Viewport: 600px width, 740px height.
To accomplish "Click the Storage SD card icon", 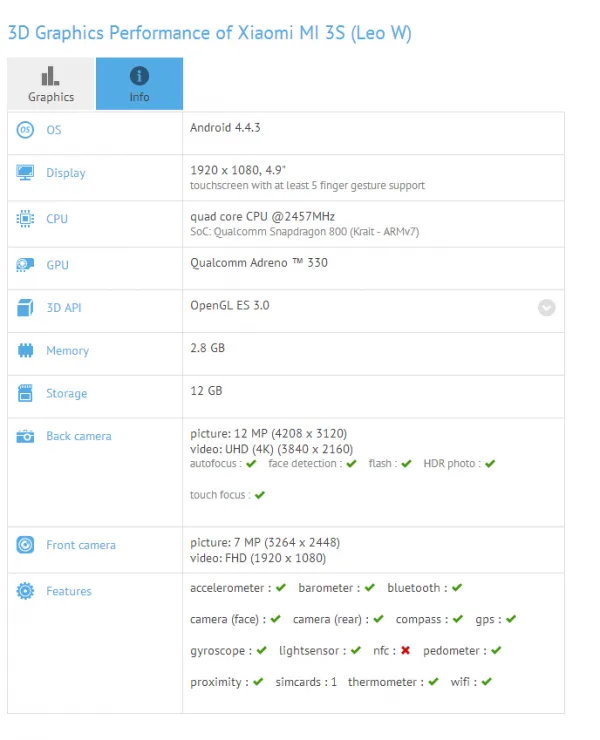I will [x=25, y=393].
